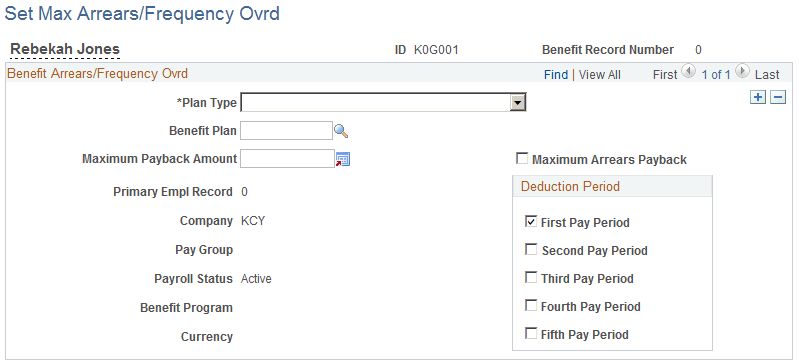Click the '1 of 1' row counter
This screenshot has height=362, width=799.
[x=716, y=75]
